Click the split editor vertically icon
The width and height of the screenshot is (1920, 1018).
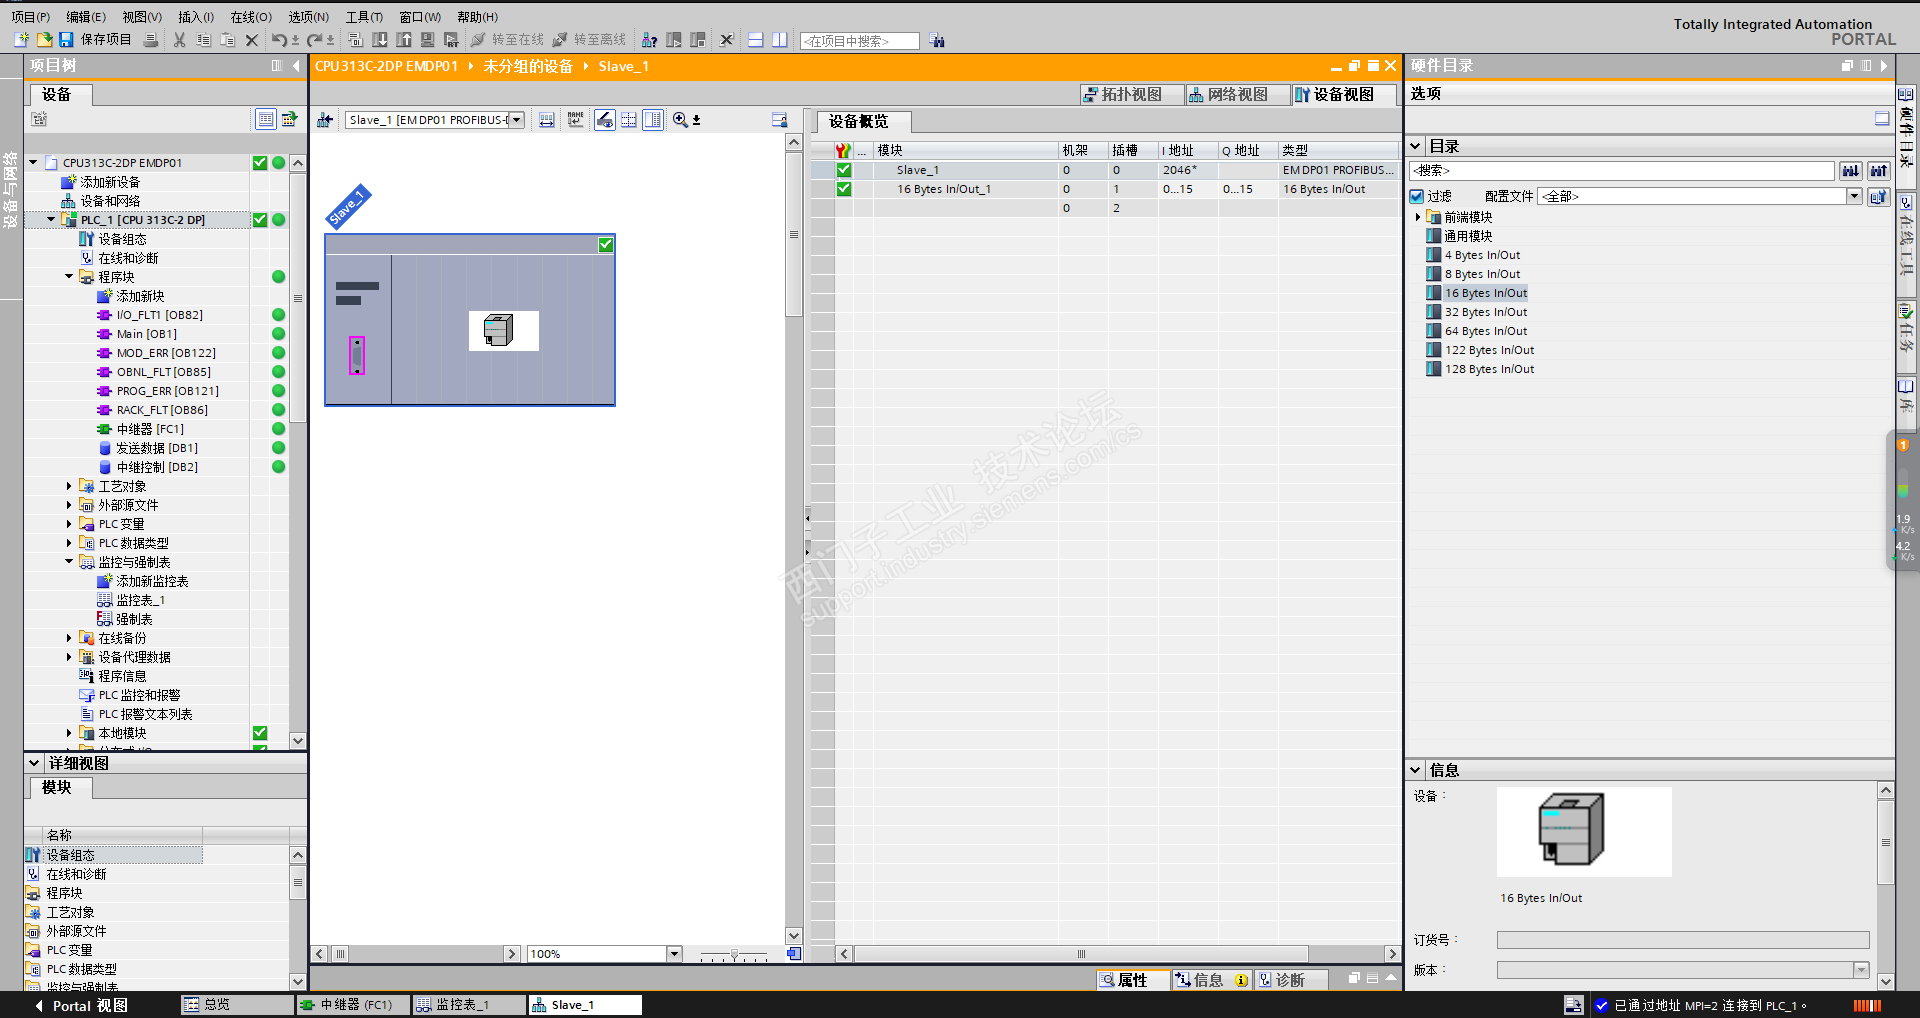coord(780,40)
